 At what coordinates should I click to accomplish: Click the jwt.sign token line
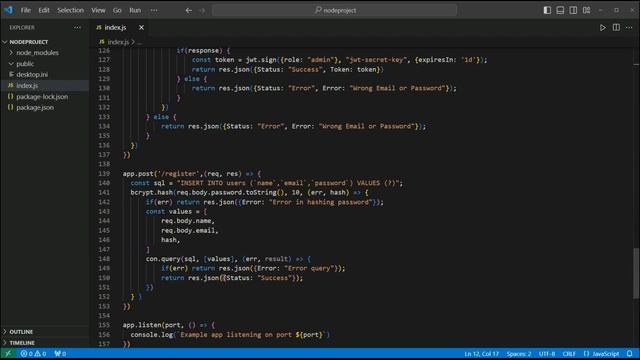pyautogui.click(x=340, y=60)
